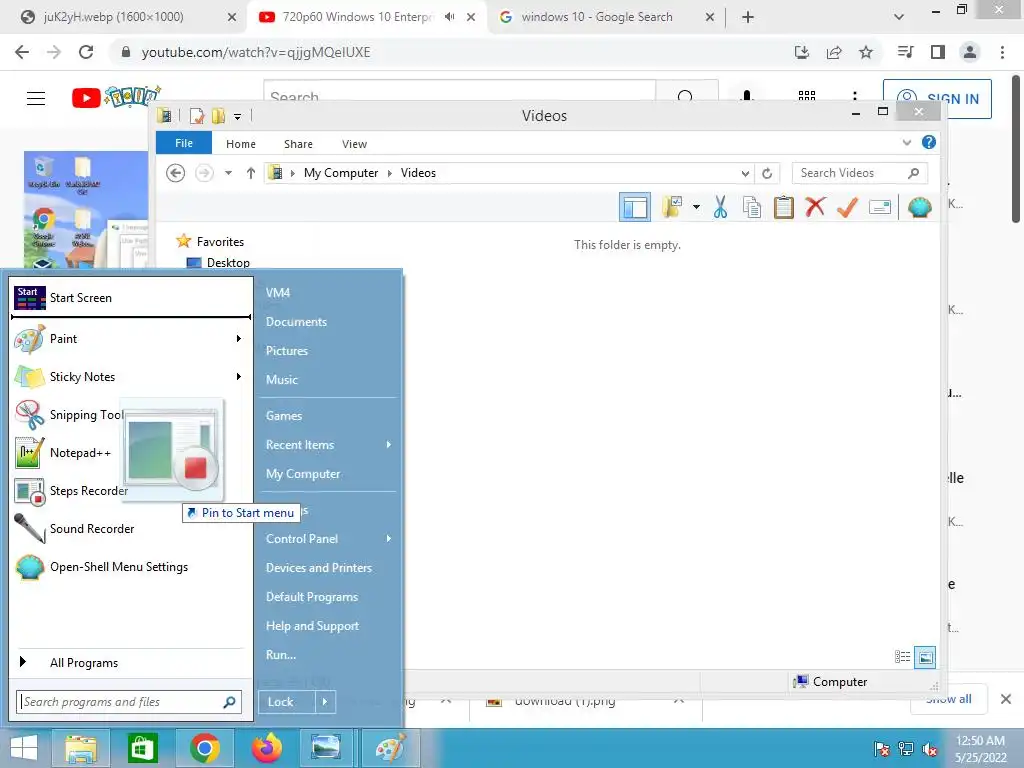Launch Notepad++ from Start menu
1024x768 pixels.
pos(67,453)
